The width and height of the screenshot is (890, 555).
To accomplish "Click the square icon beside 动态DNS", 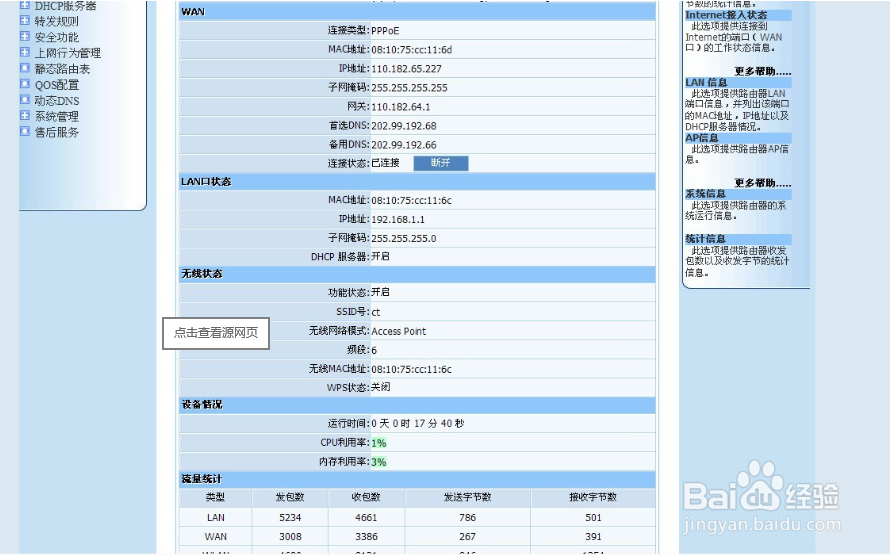I will click(x=24, y=100).
